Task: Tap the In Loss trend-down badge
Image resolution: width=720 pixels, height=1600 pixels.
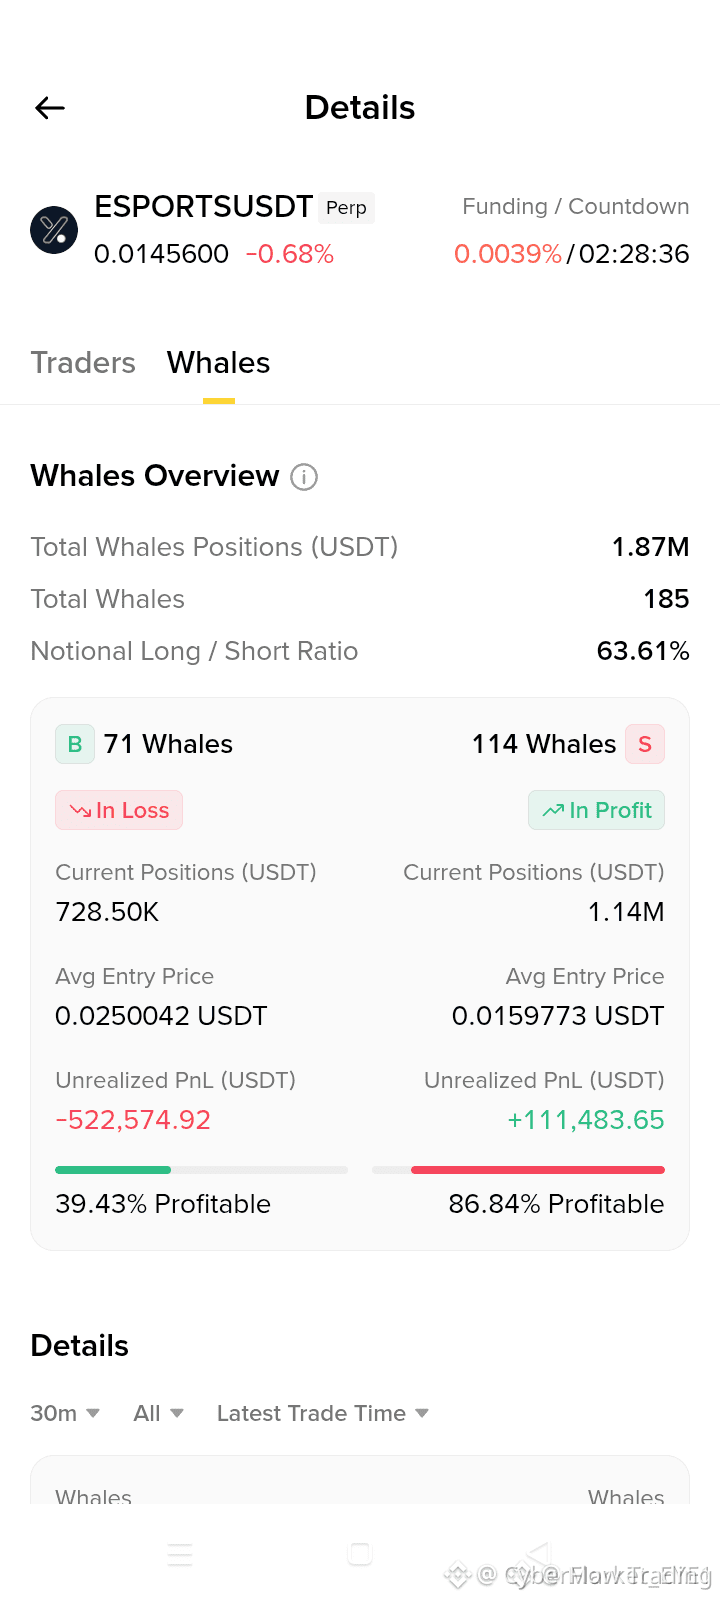Action: [119, 810]
